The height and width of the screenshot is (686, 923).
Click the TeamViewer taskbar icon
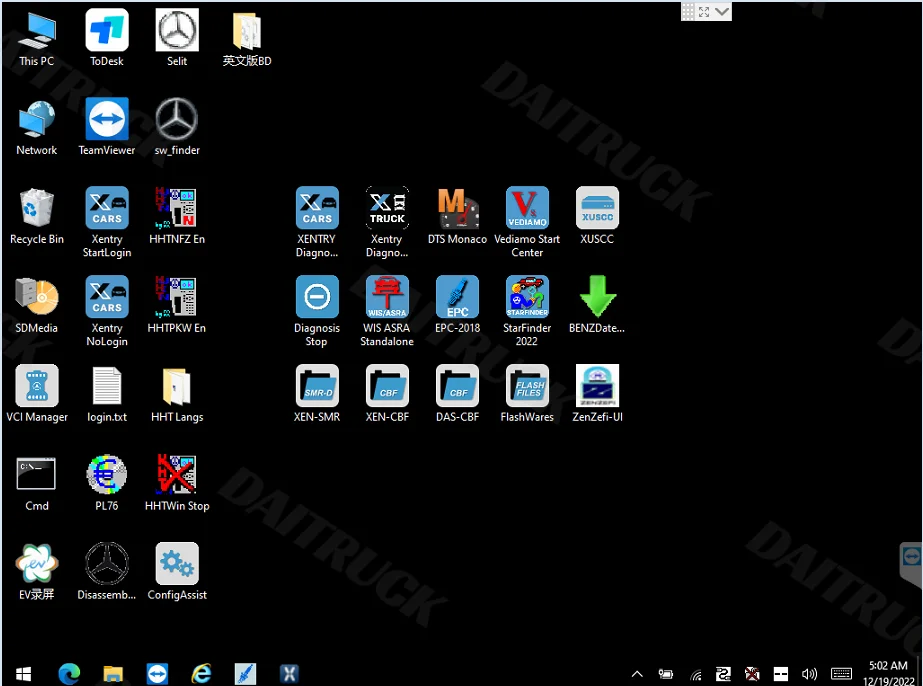pos(157,673)
